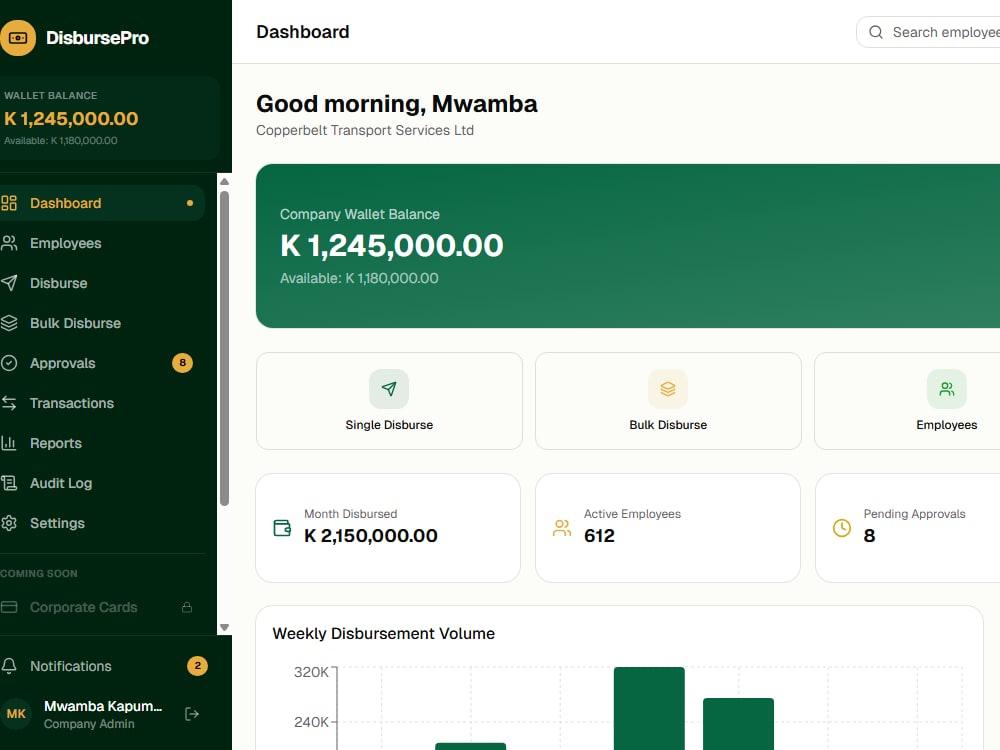This screenshot has width=1000, height=750.
Task: Click the Transactions arrows icon in sidebar
Action: click(x=9, y=403)
